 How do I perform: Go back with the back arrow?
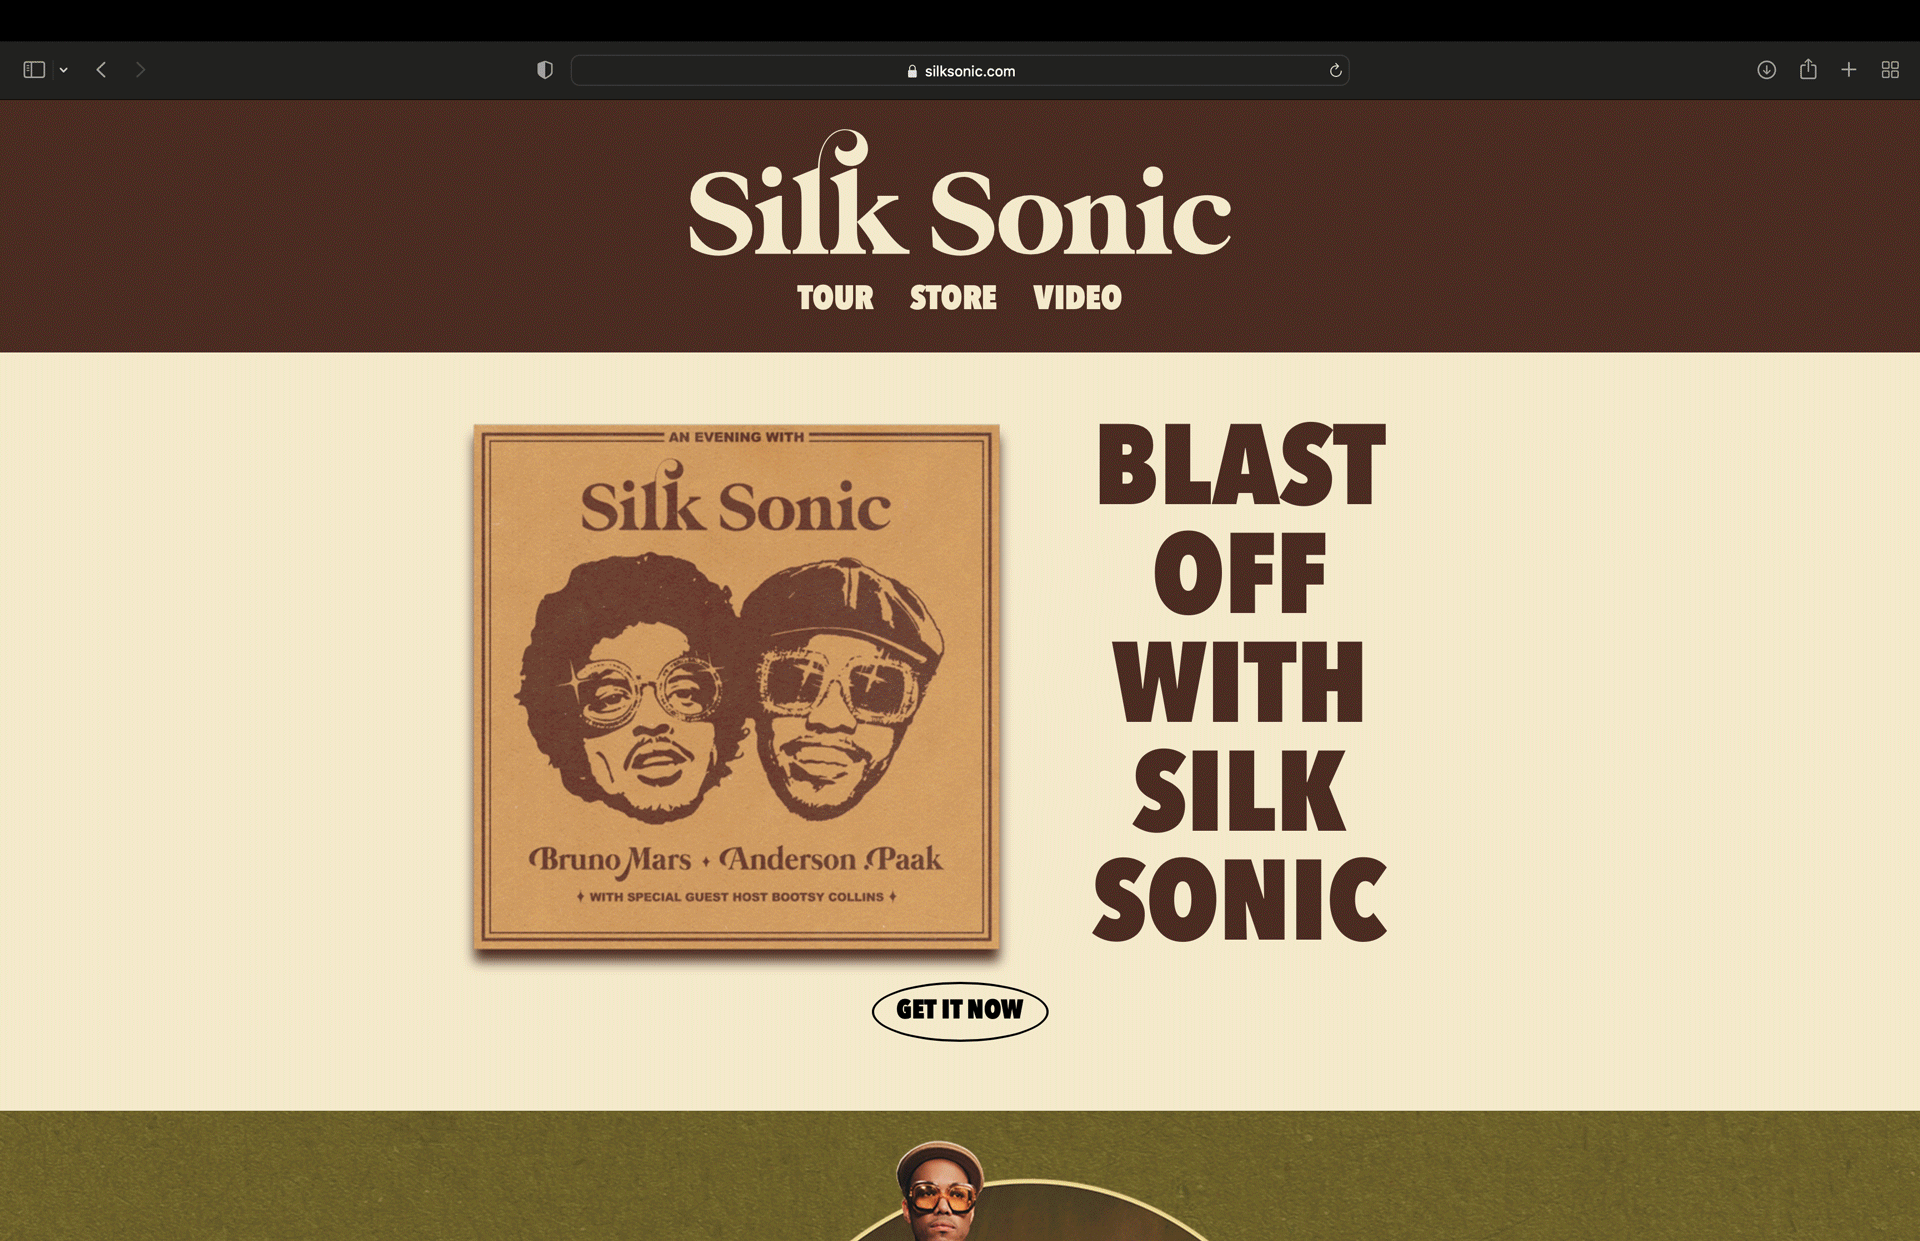(101, 70)
